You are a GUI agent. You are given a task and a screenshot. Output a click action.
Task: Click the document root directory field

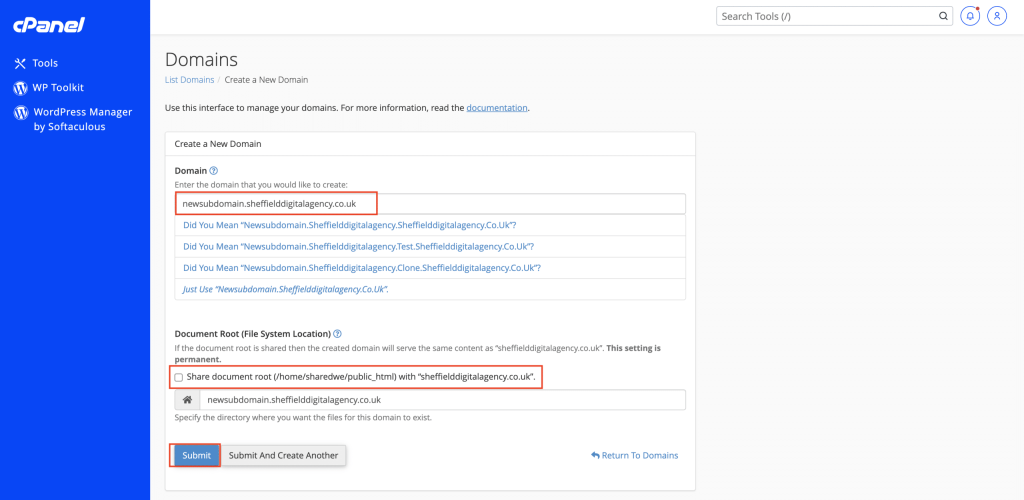click(x=442, y=399)
